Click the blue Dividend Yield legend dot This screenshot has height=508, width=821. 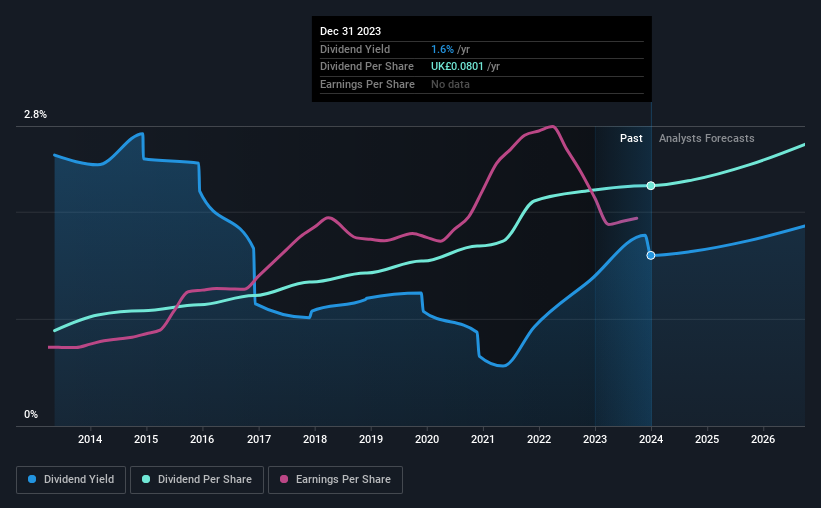point(32,479)
